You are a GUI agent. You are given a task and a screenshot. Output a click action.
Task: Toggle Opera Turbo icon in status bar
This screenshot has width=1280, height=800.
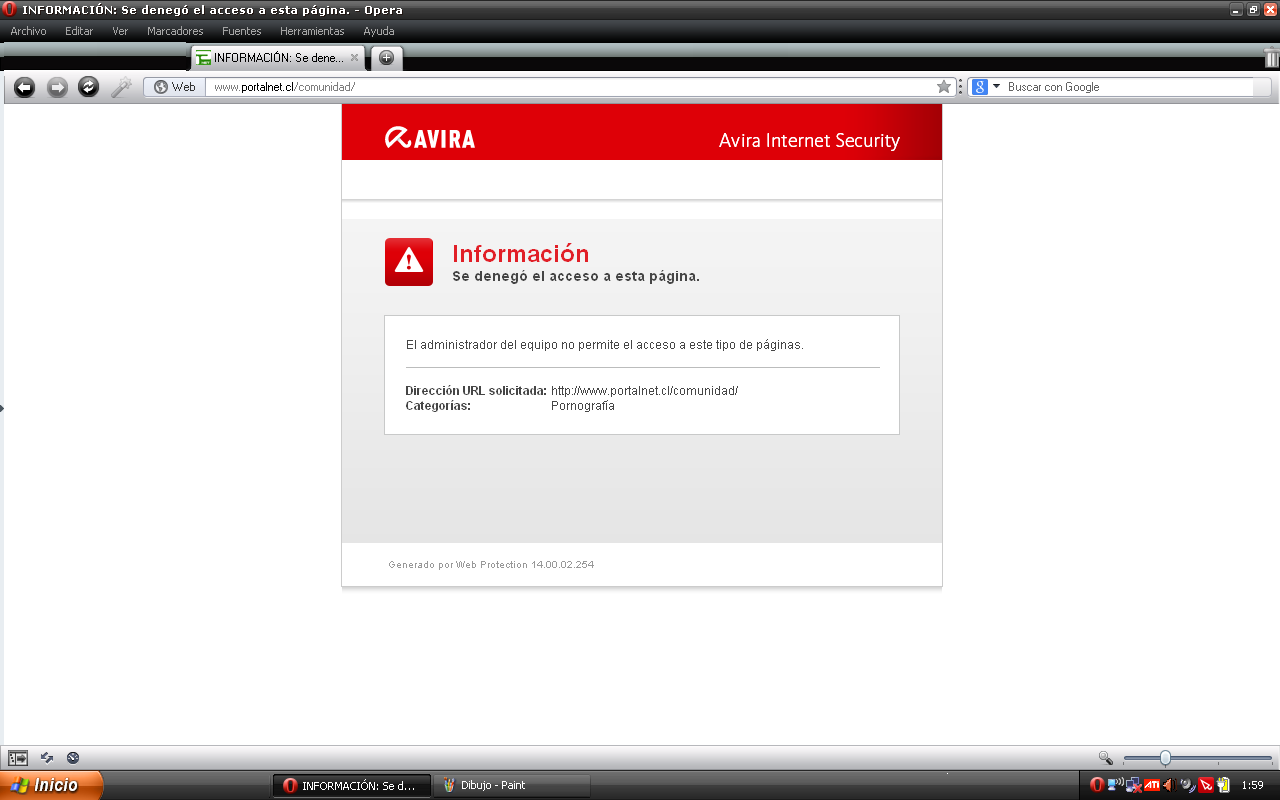(73, 758)
